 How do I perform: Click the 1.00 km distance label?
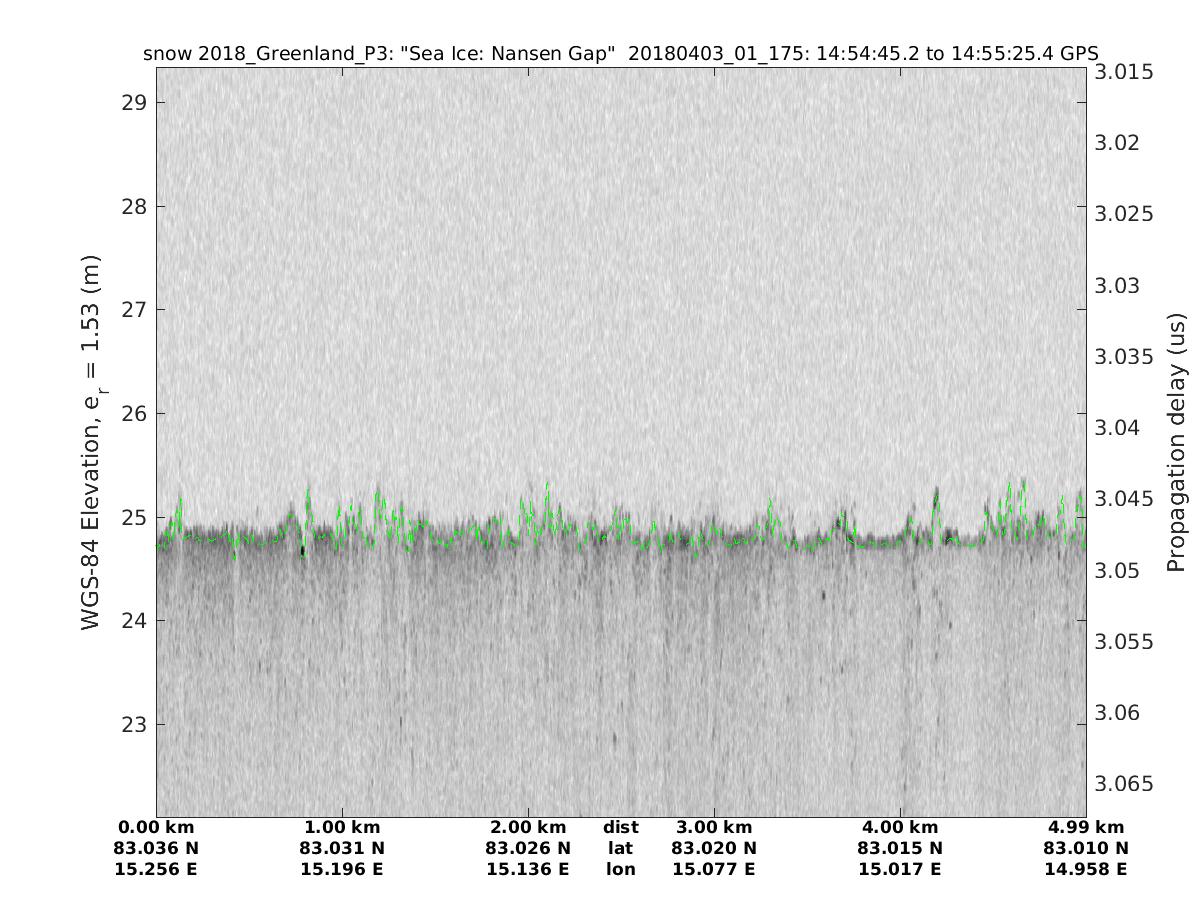click(x=343, y=828)
